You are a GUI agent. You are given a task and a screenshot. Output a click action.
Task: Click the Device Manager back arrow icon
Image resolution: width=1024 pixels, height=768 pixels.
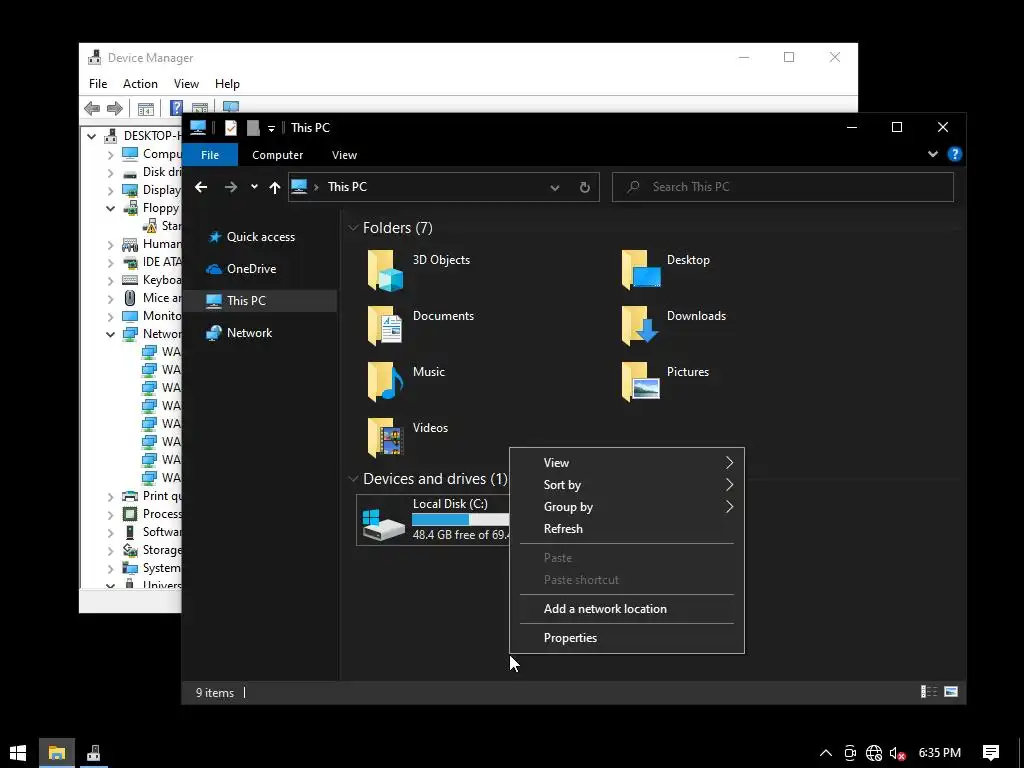[92, 108]
